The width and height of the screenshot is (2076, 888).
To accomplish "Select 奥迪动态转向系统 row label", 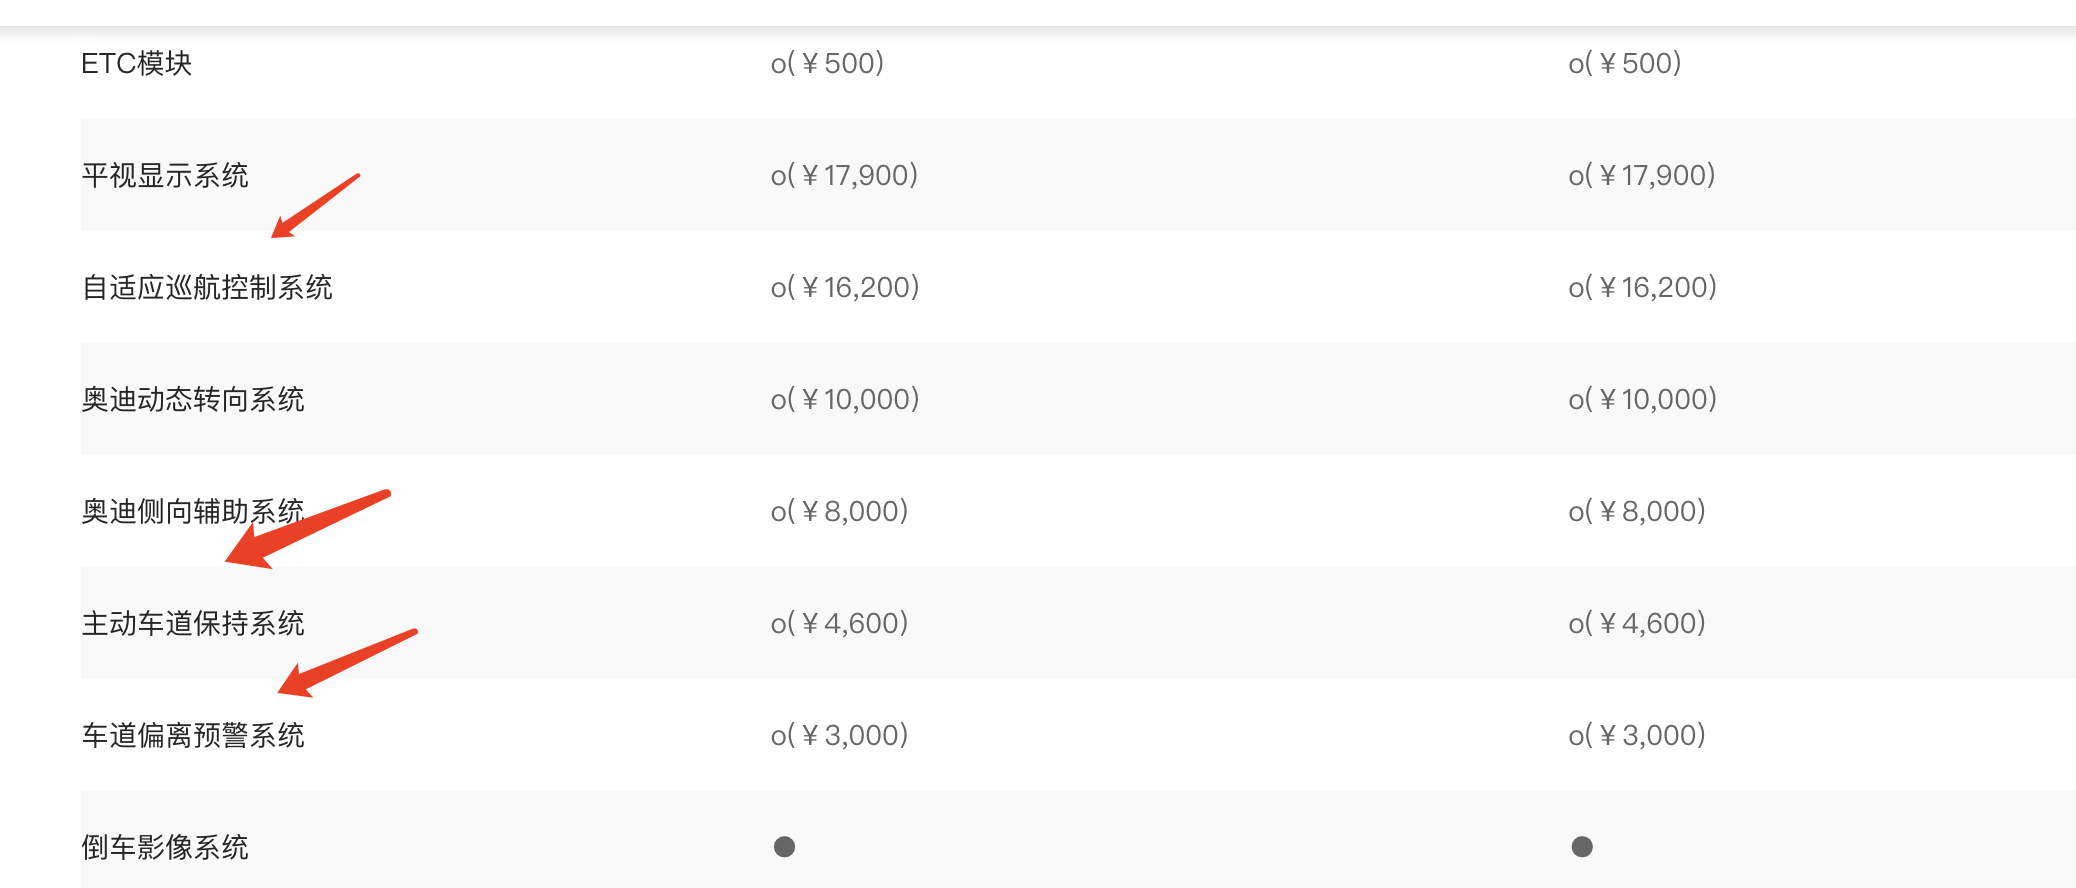I will (193, 399).
